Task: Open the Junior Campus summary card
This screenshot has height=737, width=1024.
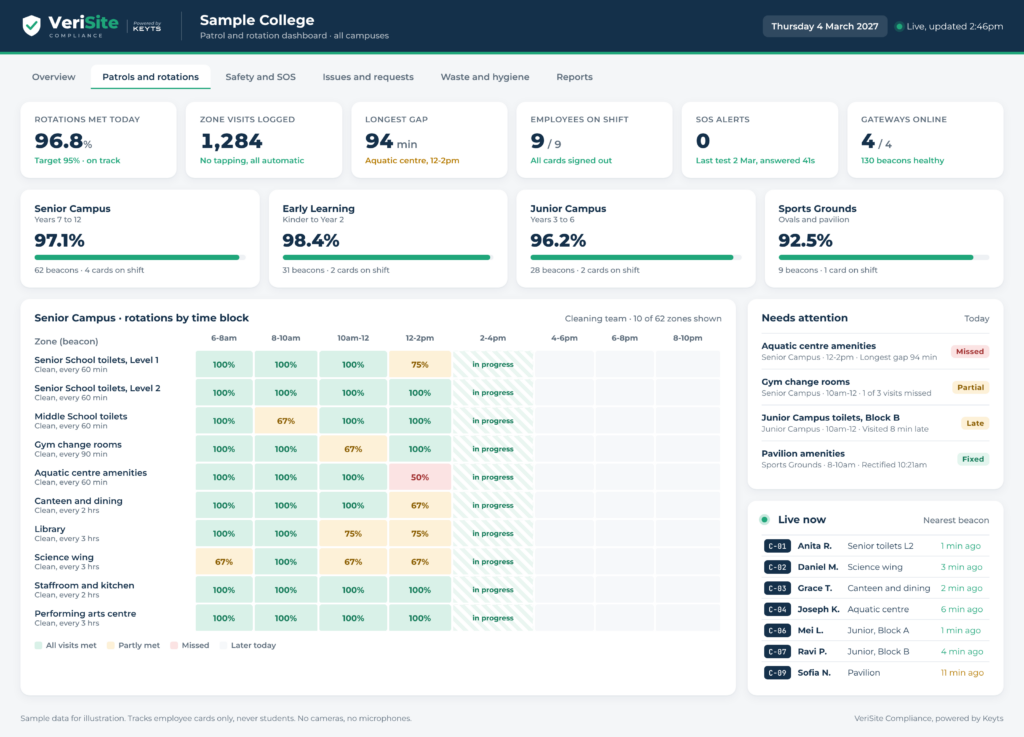Action: (x=635, y=239)
